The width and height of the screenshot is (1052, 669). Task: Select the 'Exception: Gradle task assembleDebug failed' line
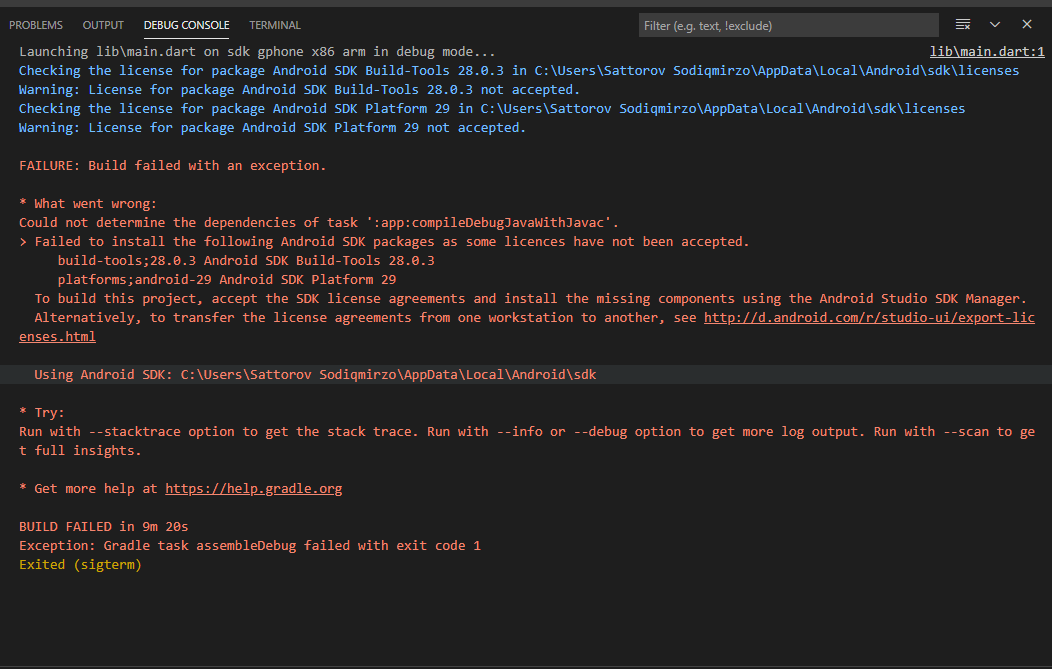[x=250, y=546]
